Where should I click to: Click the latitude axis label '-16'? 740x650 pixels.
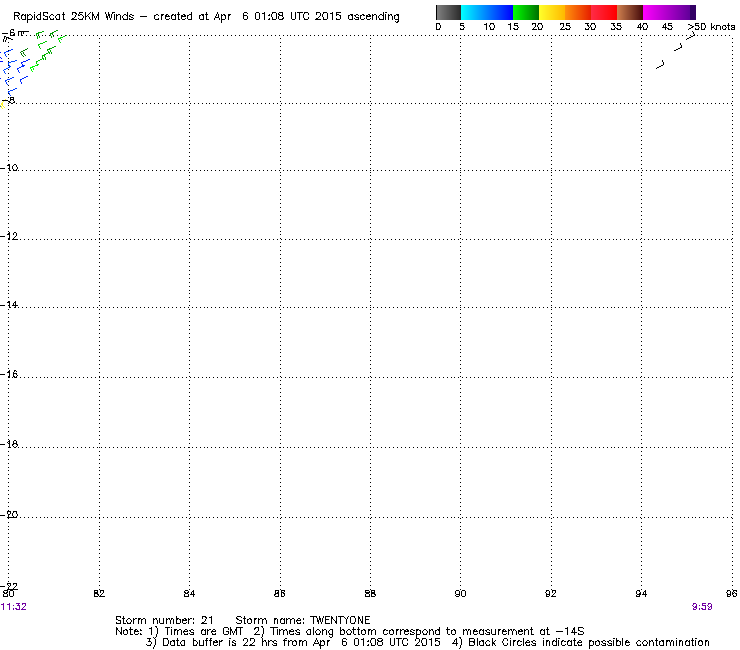9,374
